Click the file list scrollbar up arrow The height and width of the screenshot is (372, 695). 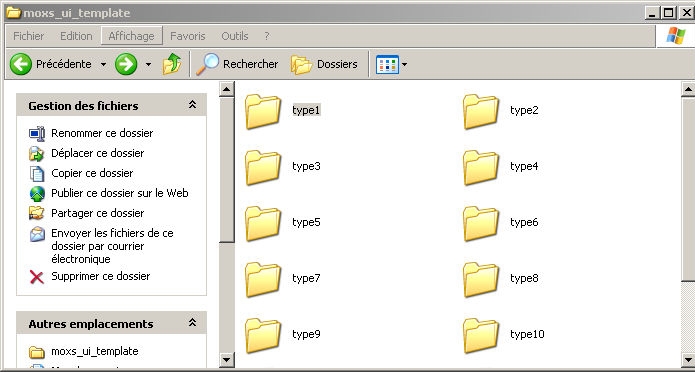pyautogui.click(x=688, y=90)
